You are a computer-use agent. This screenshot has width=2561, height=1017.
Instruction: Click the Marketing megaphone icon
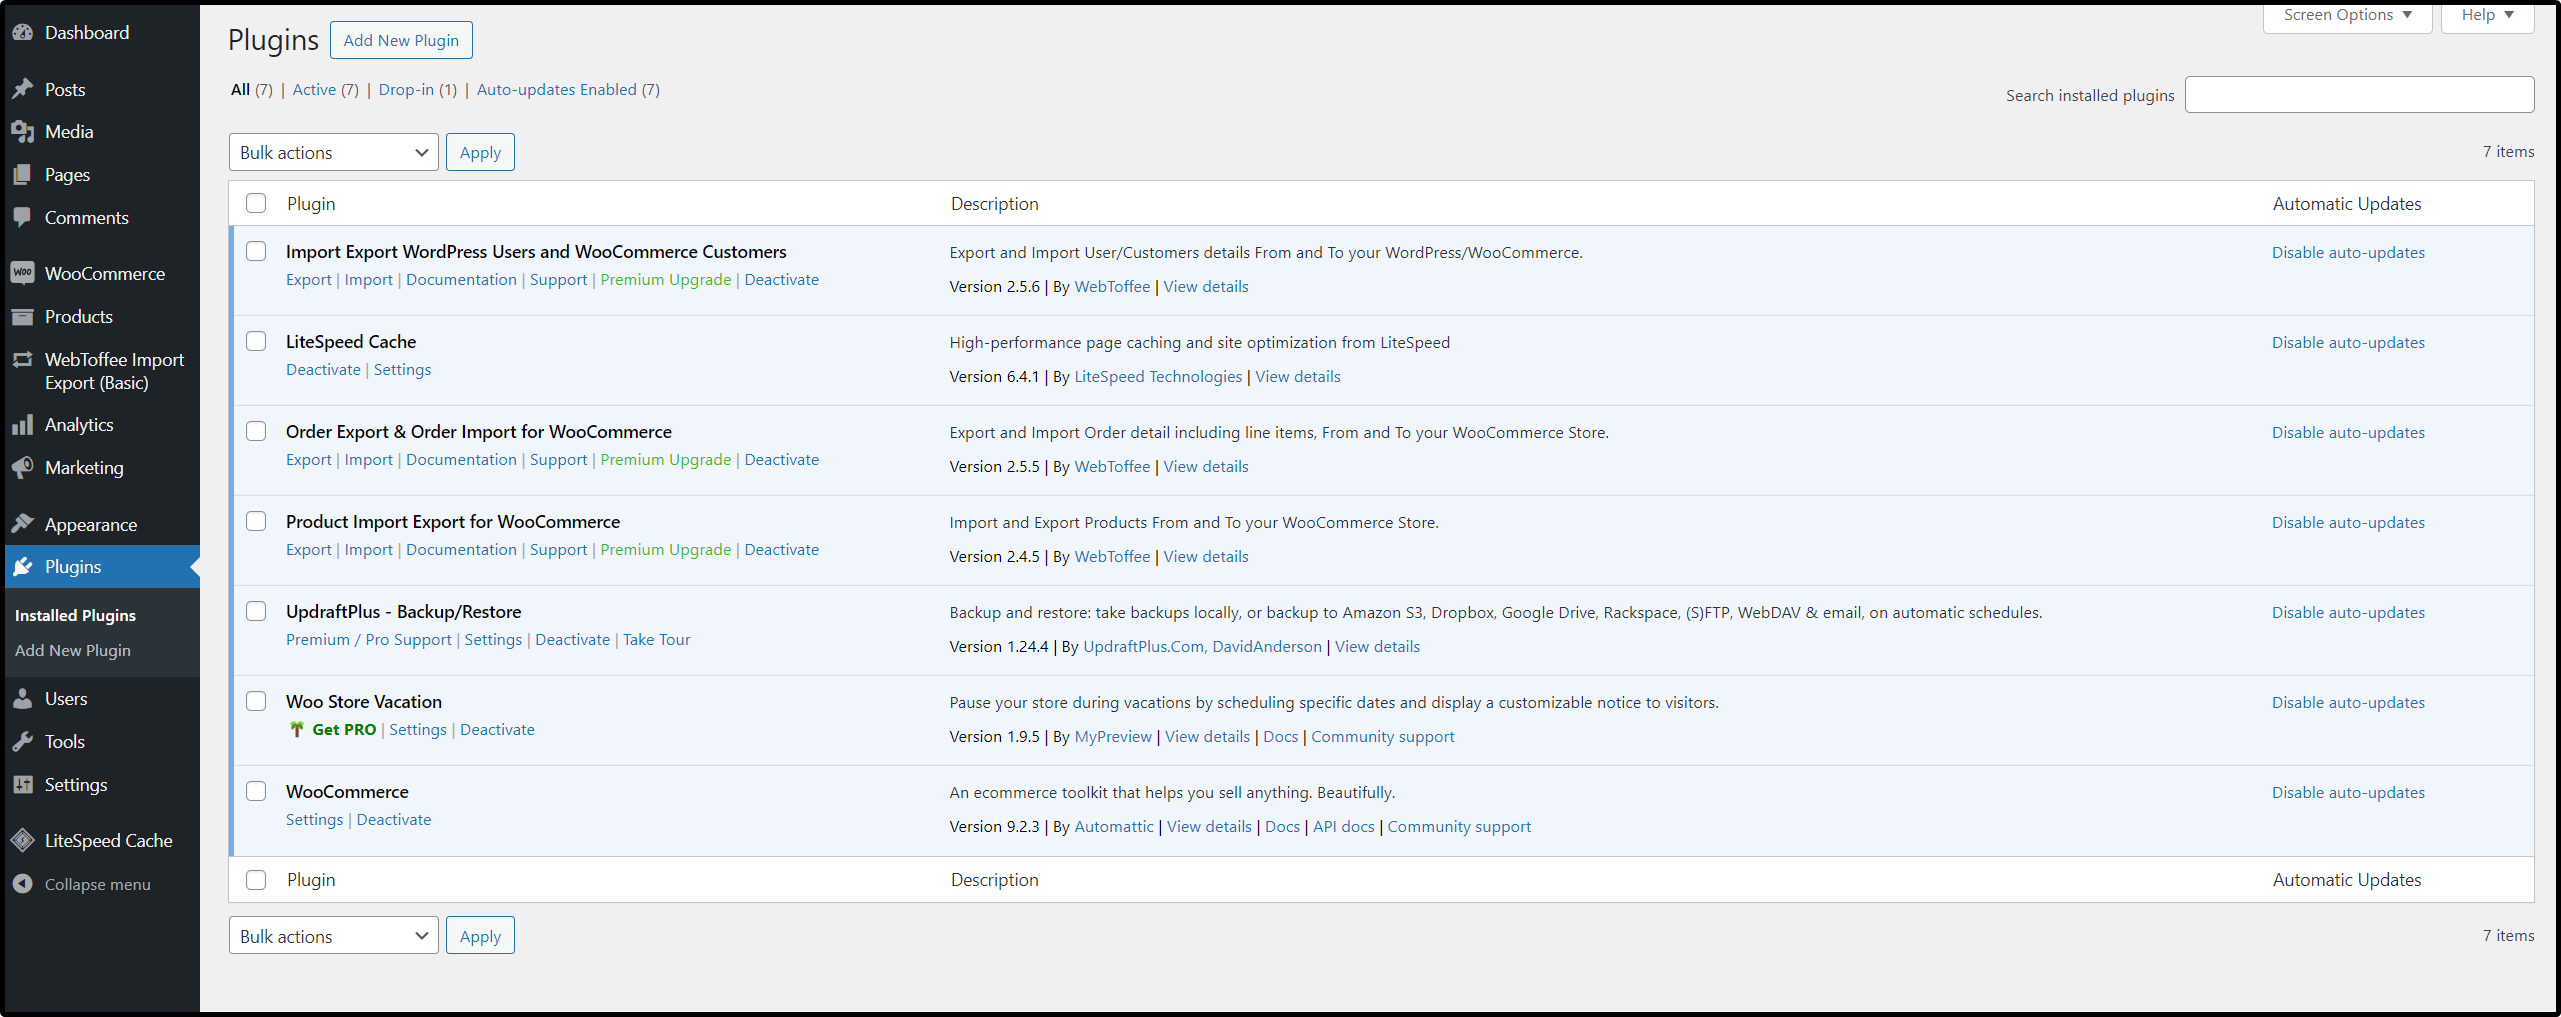point(22,468)
